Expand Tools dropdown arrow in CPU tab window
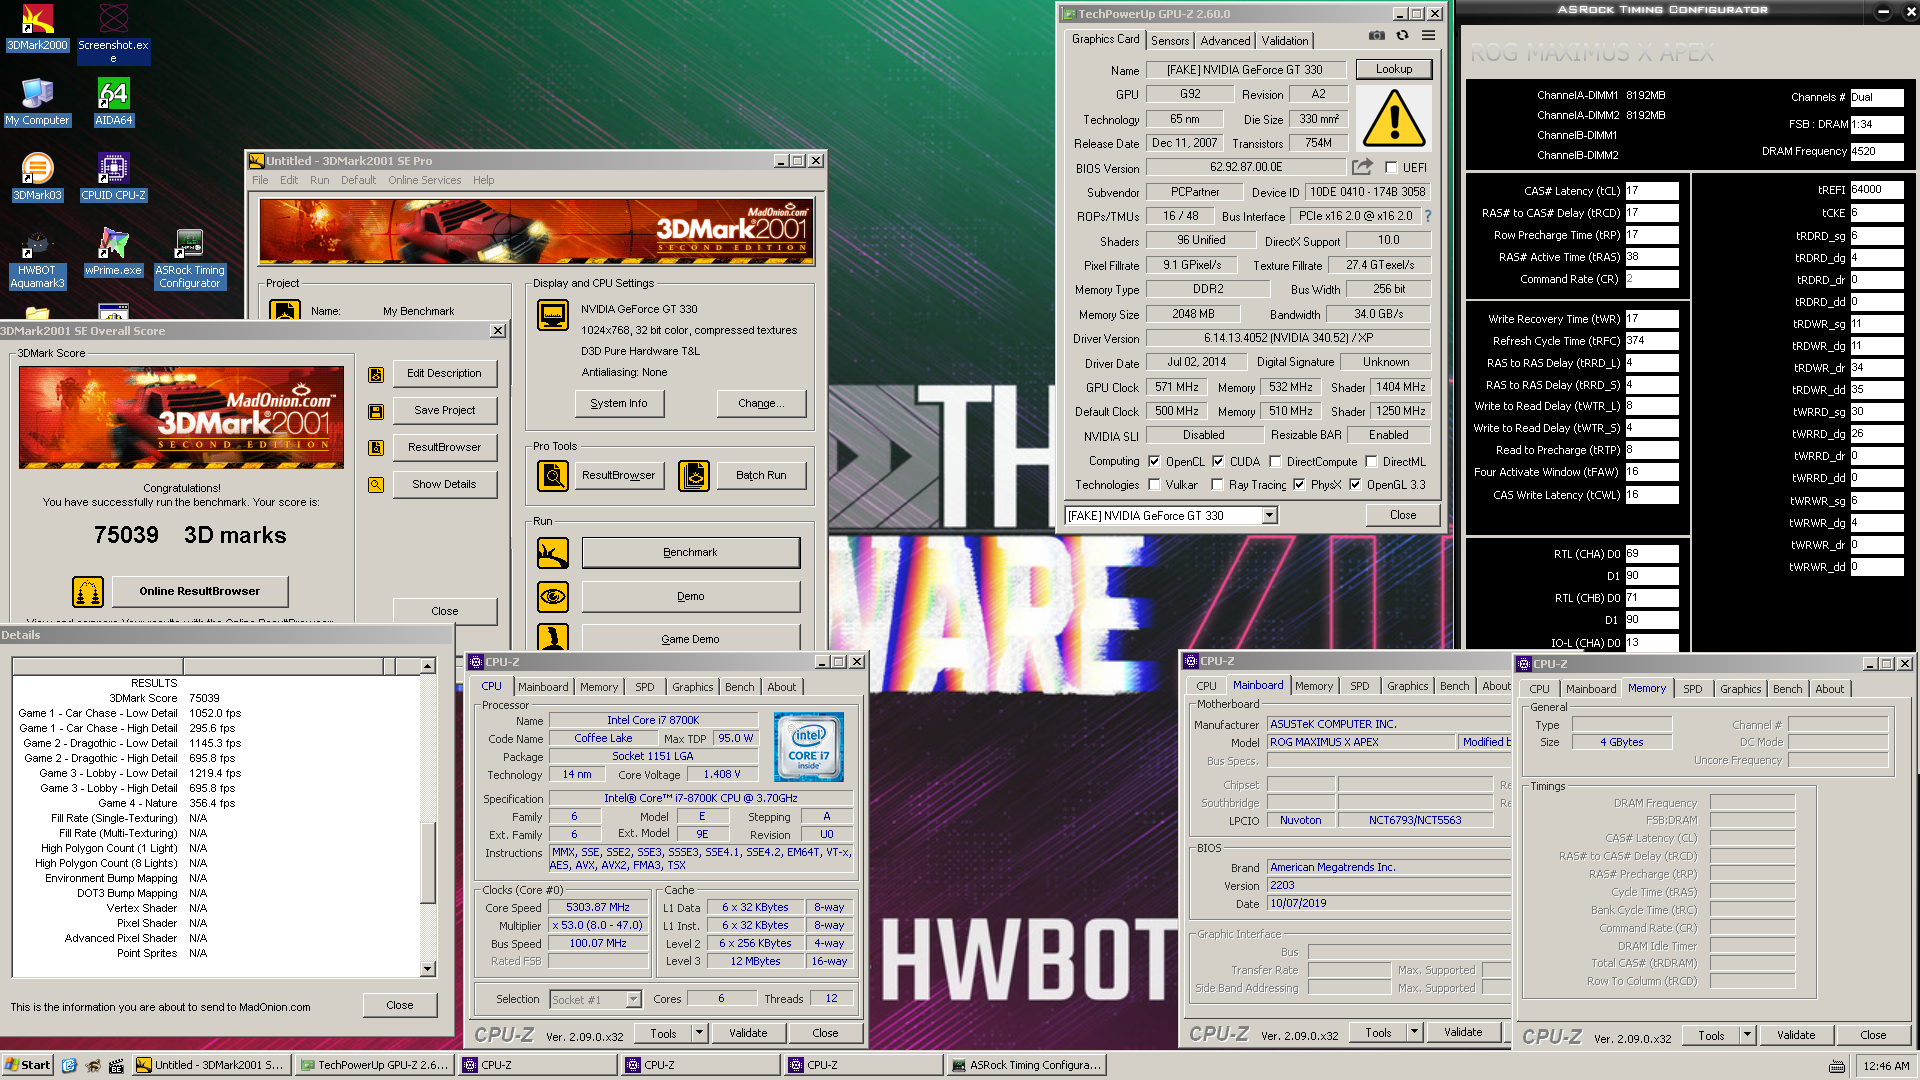 [x=699, y=1033]
